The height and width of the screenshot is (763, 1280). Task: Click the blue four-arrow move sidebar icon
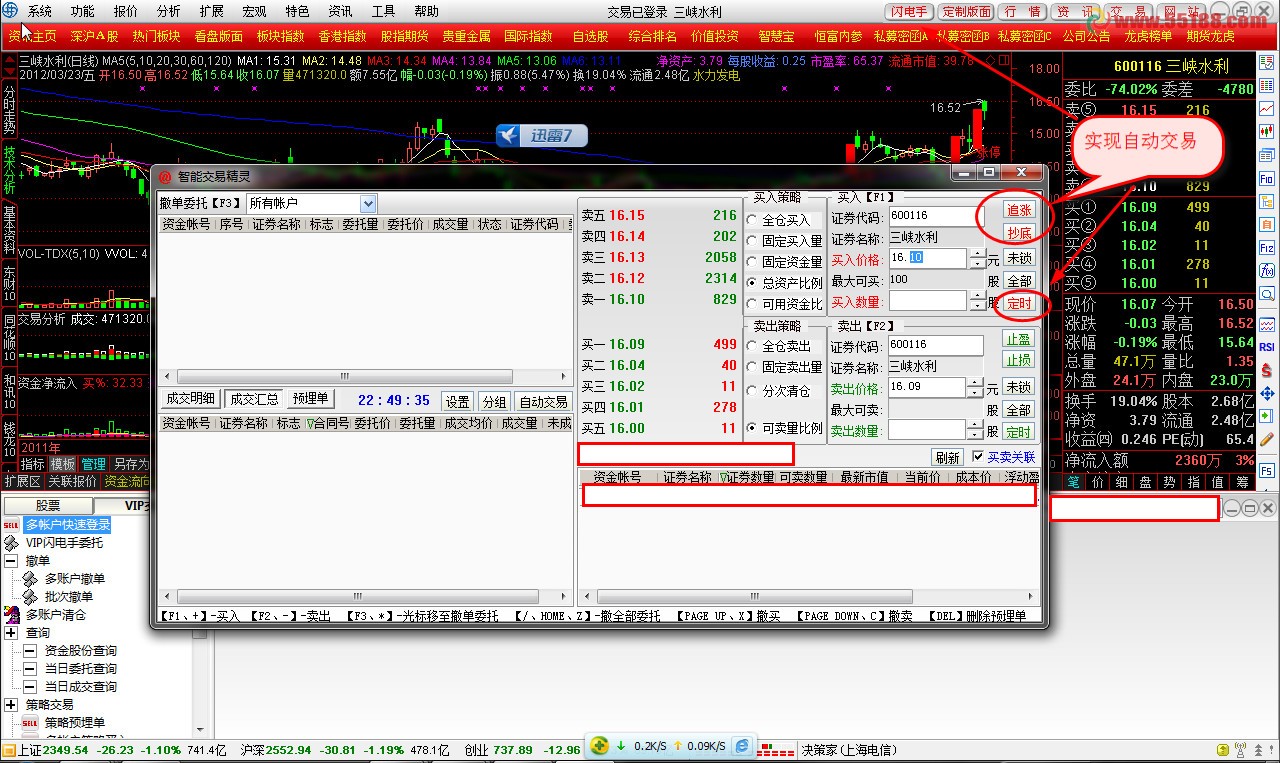(1267, 393)
